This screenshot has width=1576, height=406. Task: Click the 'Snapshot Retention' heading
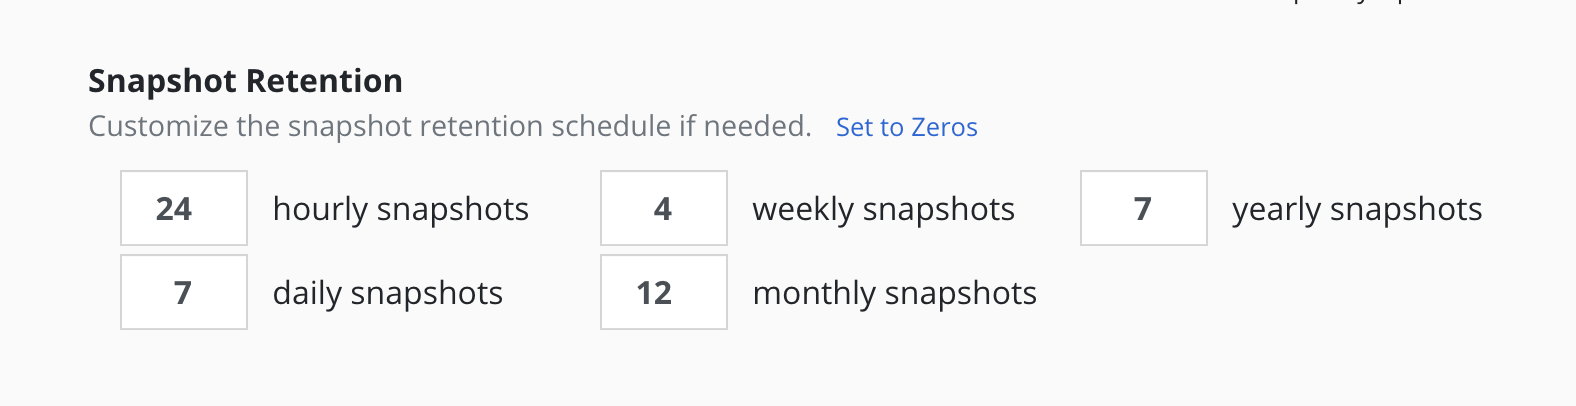pos(245,81)
